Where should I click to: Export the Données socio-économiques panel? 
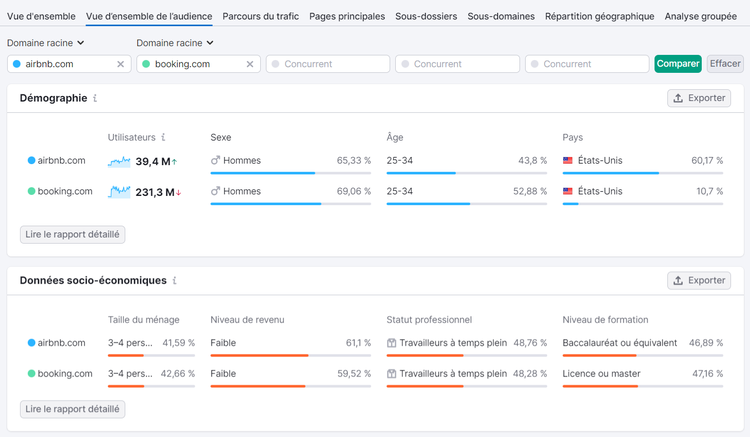(699, 280)
